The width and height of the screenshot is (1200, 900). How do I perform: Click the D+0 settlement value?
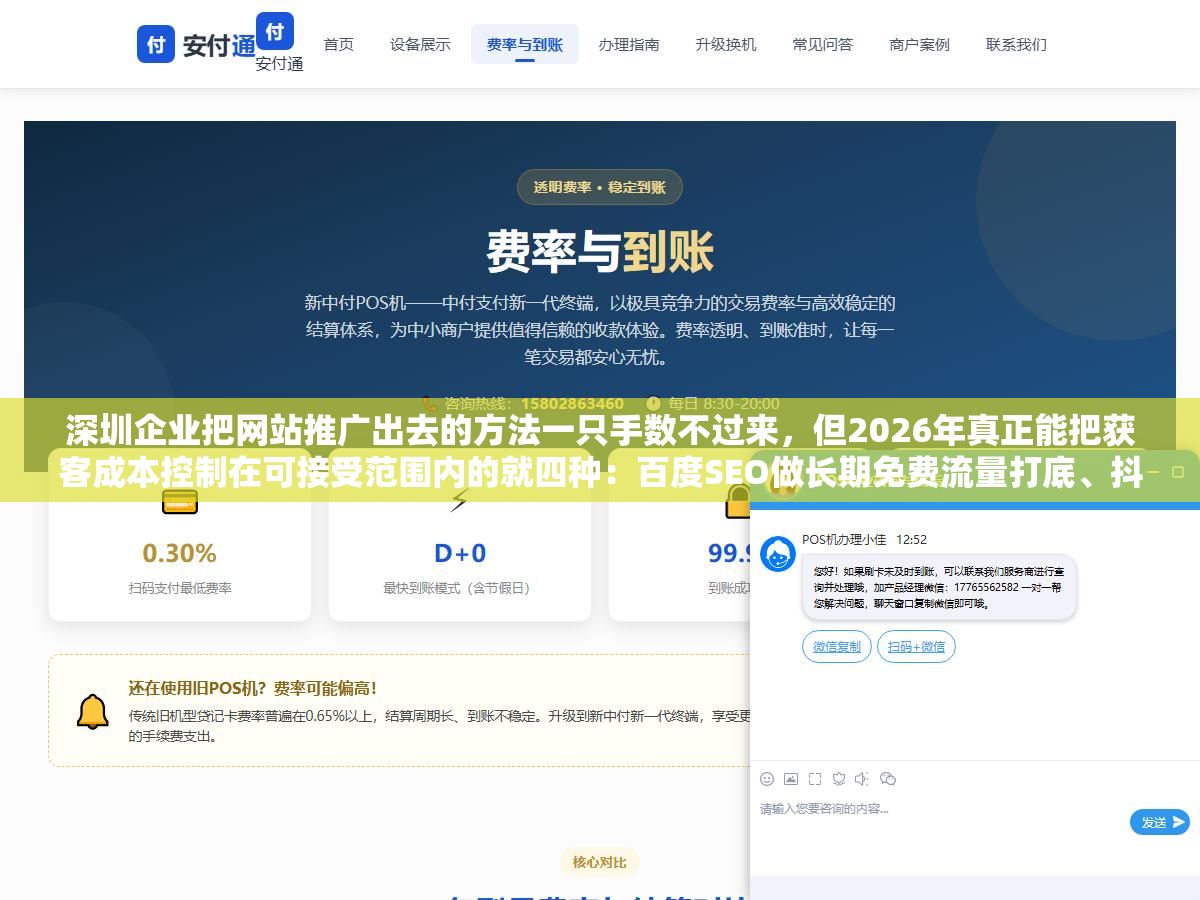(460, 553)
